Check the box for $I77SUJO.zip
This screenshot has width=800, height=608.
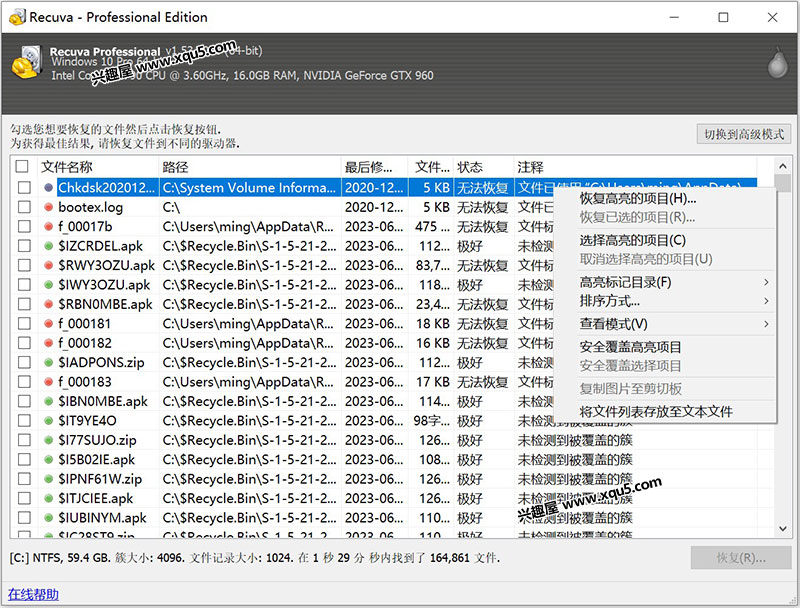(24, 440)
